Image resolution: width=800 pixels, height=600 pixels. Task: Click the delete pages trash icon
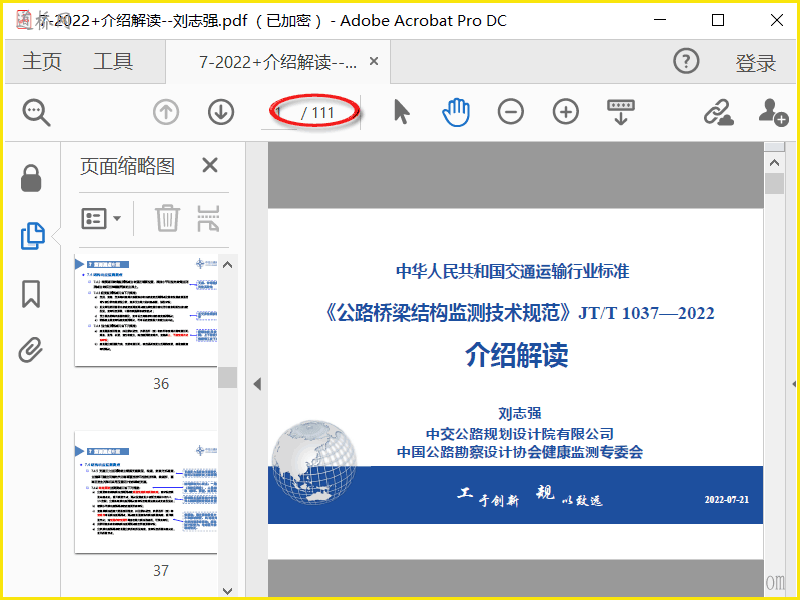tap(167, 218)
